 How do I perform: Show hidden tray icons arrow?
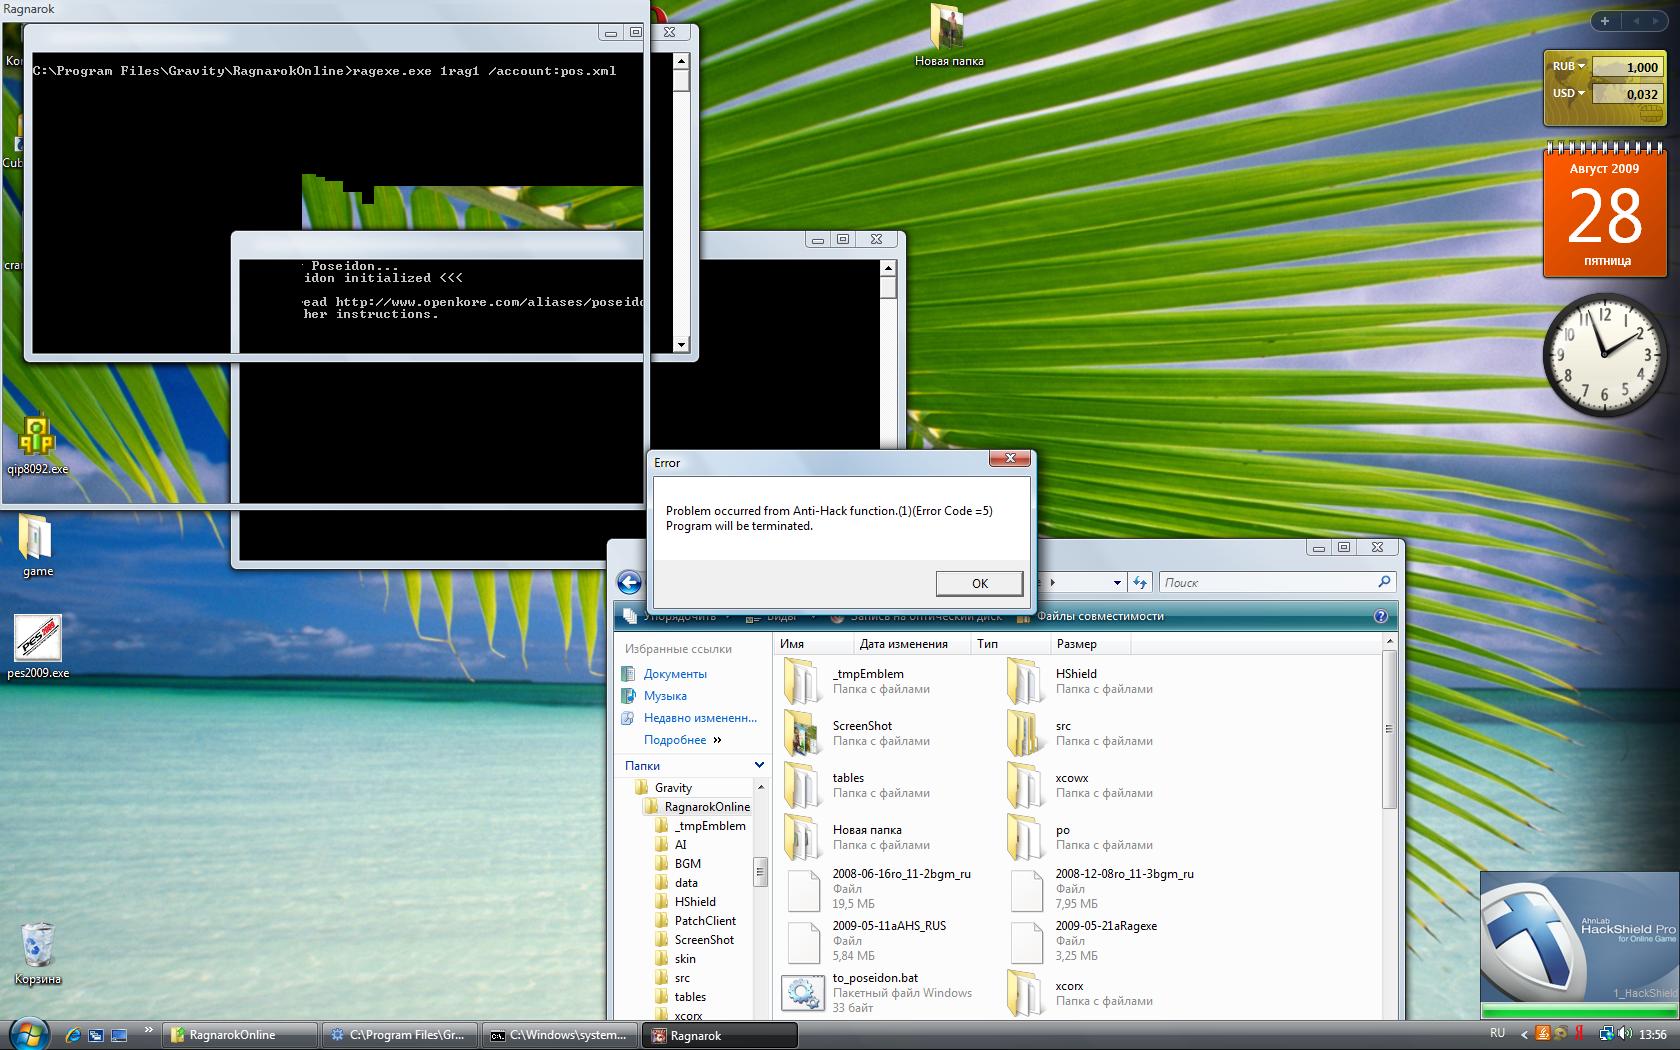[1524, 1035]
